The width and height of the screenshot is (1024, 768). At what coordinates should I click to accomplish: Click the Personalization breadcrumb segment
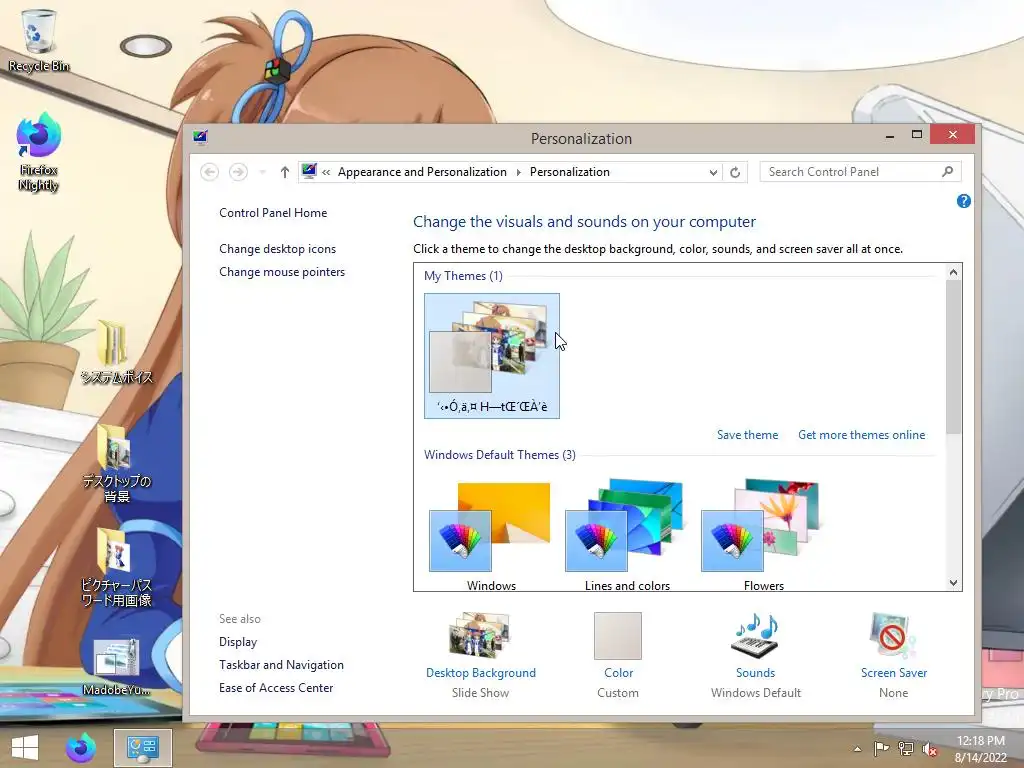(x=569, y=172)
